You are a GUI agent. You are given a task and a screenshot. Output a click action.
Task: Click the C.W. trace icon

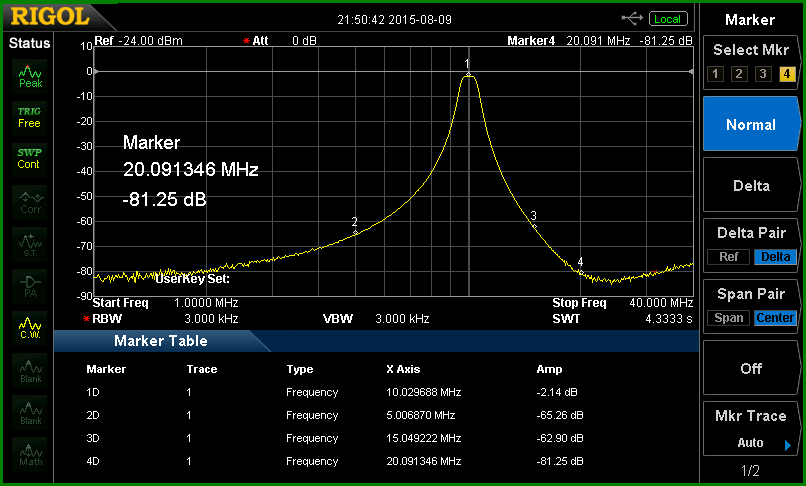[30, 328]
